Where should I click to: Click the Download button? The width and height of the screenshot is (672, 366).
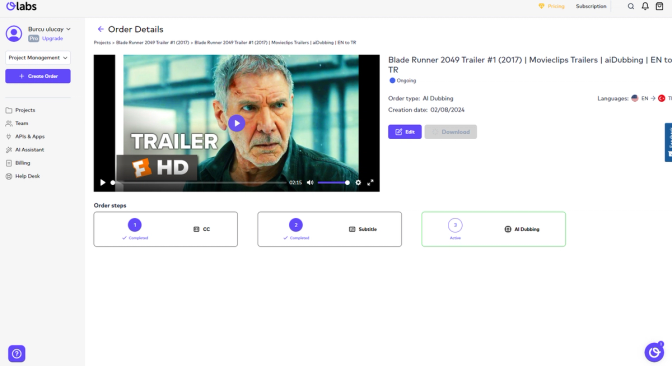coord(451,132)
